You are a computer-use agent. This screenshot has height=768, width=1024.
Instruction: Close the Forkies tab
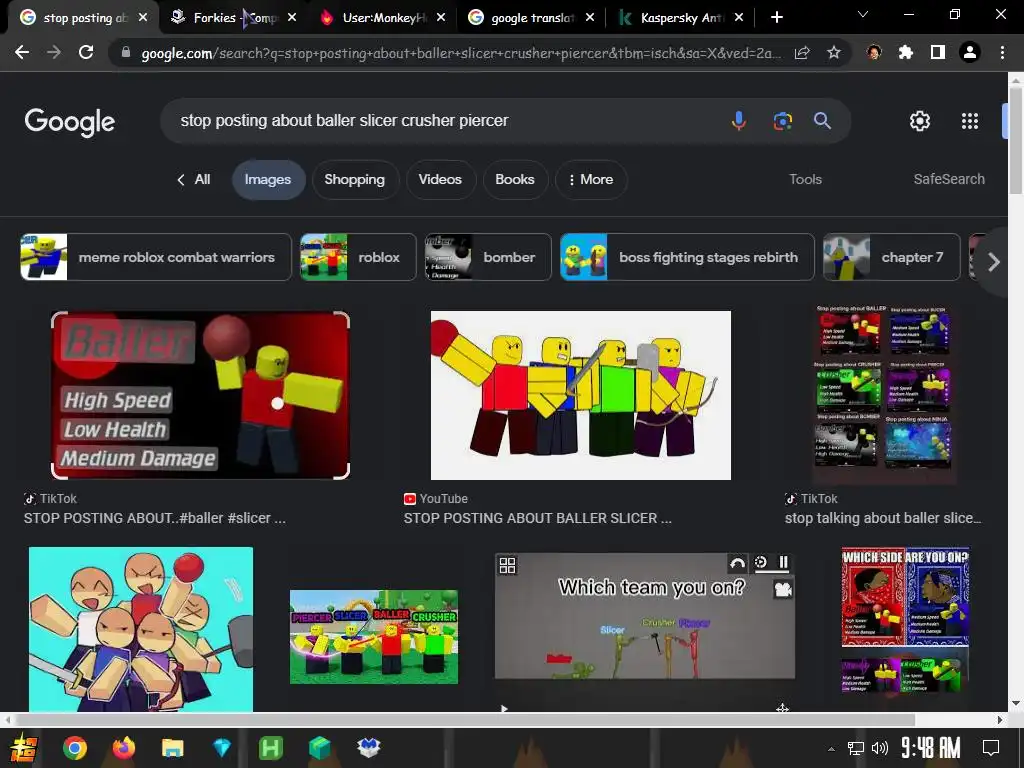[292, 18]
